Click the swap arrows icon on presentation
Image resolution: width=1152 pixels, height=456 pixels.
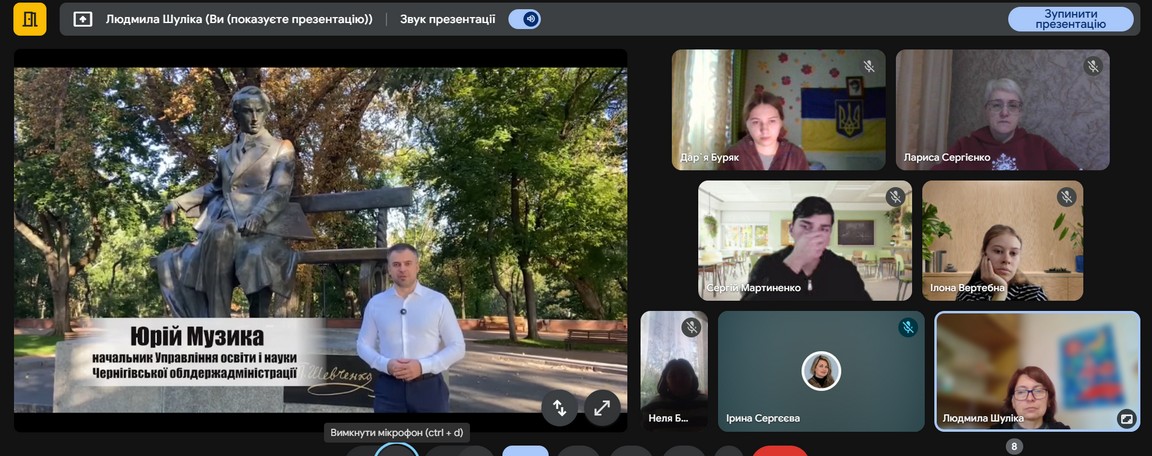[559, 407]
